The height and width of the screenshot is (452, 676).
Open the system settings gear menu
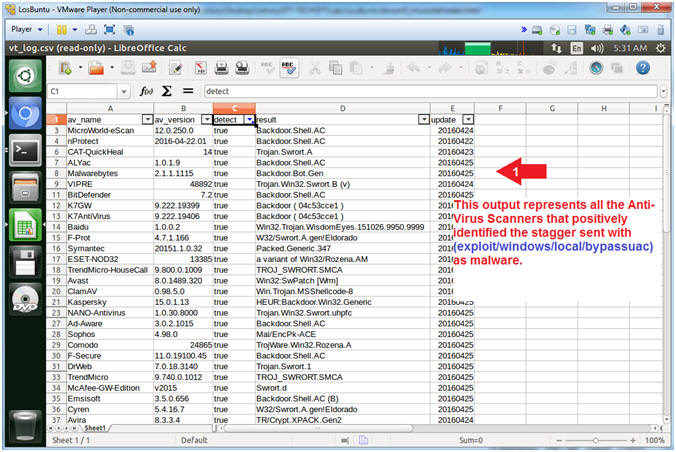[x=661, y=48]
